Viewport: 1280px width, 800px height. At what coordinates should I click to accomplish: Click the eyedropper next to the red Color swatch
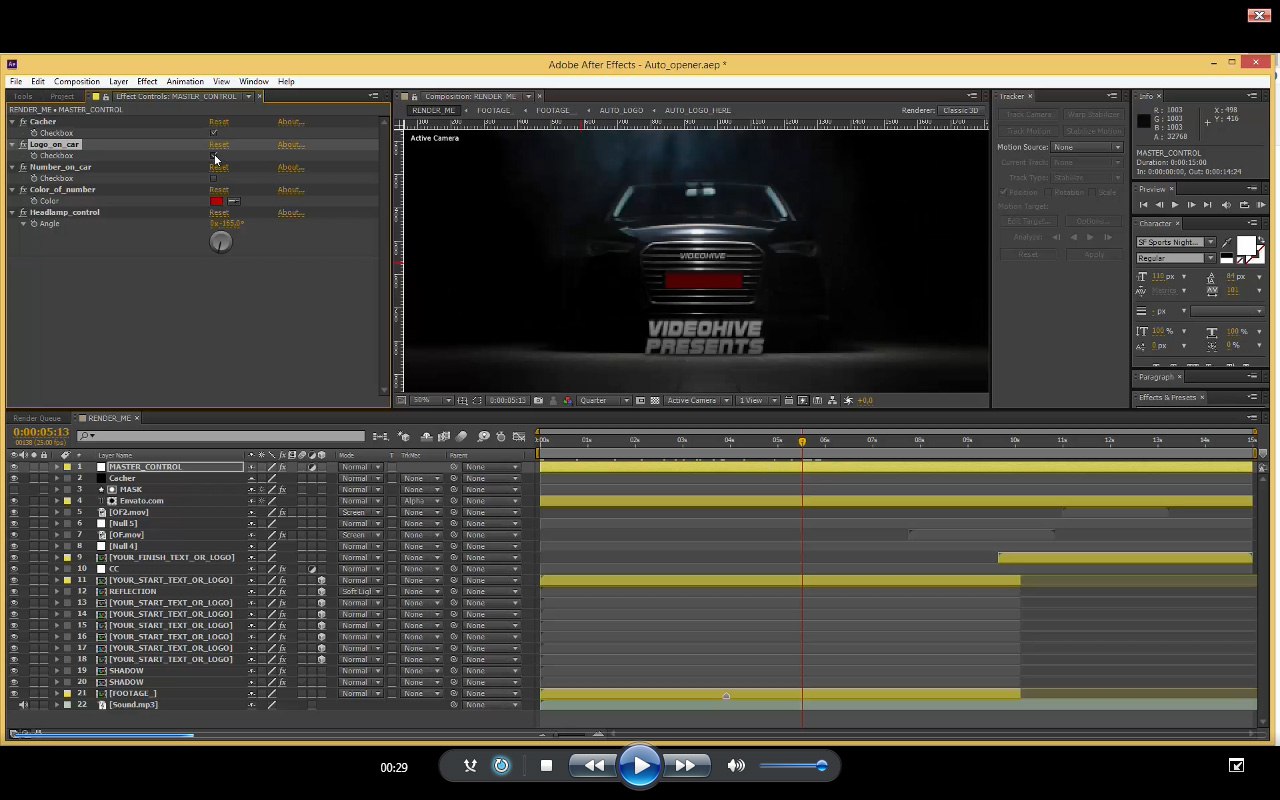pos(234,201)
